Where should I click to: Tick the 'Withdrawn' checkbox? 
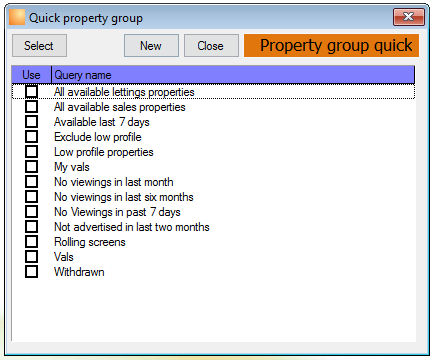pos(31,272)
